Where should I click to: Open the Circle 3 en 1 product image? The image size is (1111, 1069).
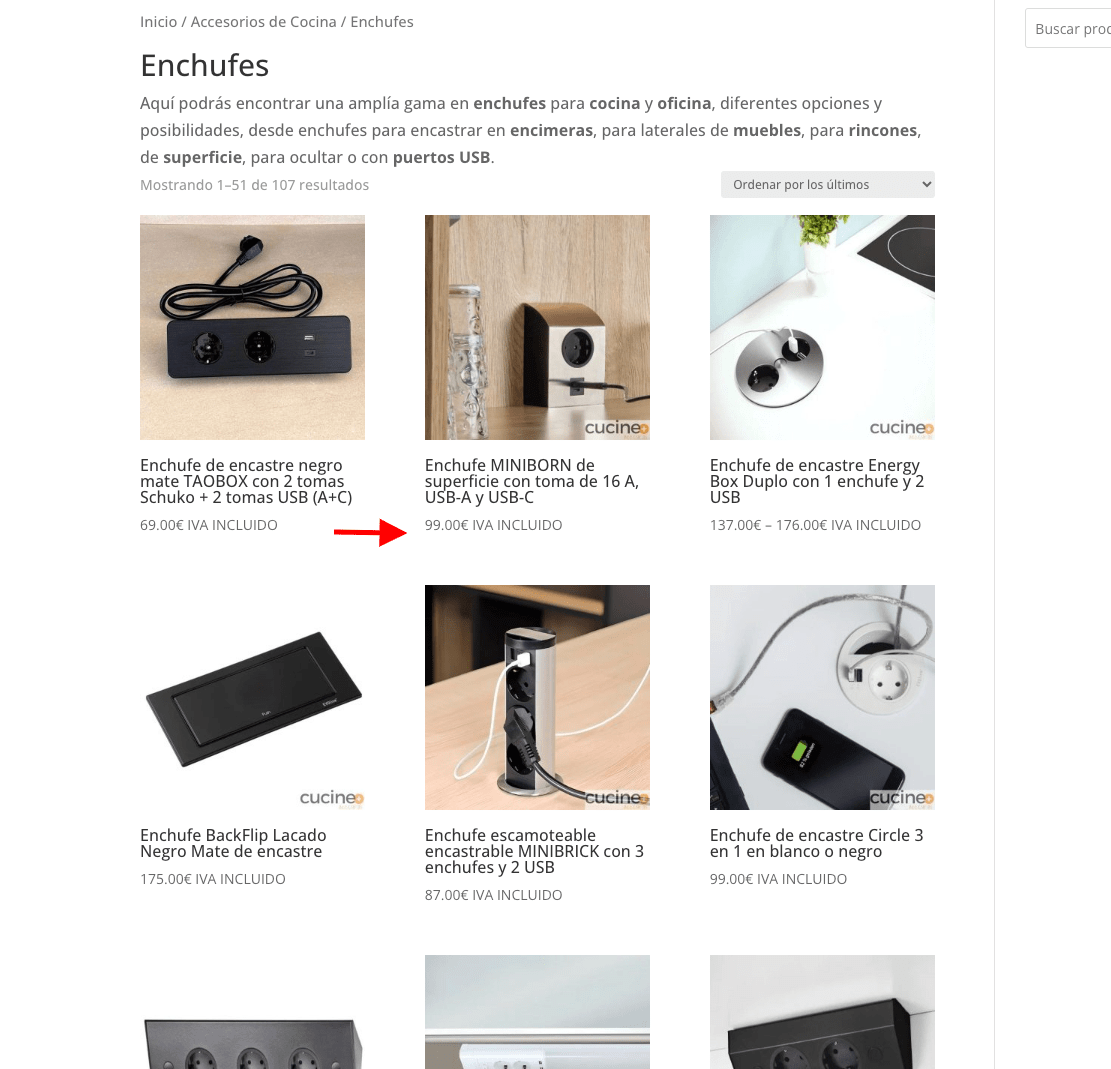822,697
